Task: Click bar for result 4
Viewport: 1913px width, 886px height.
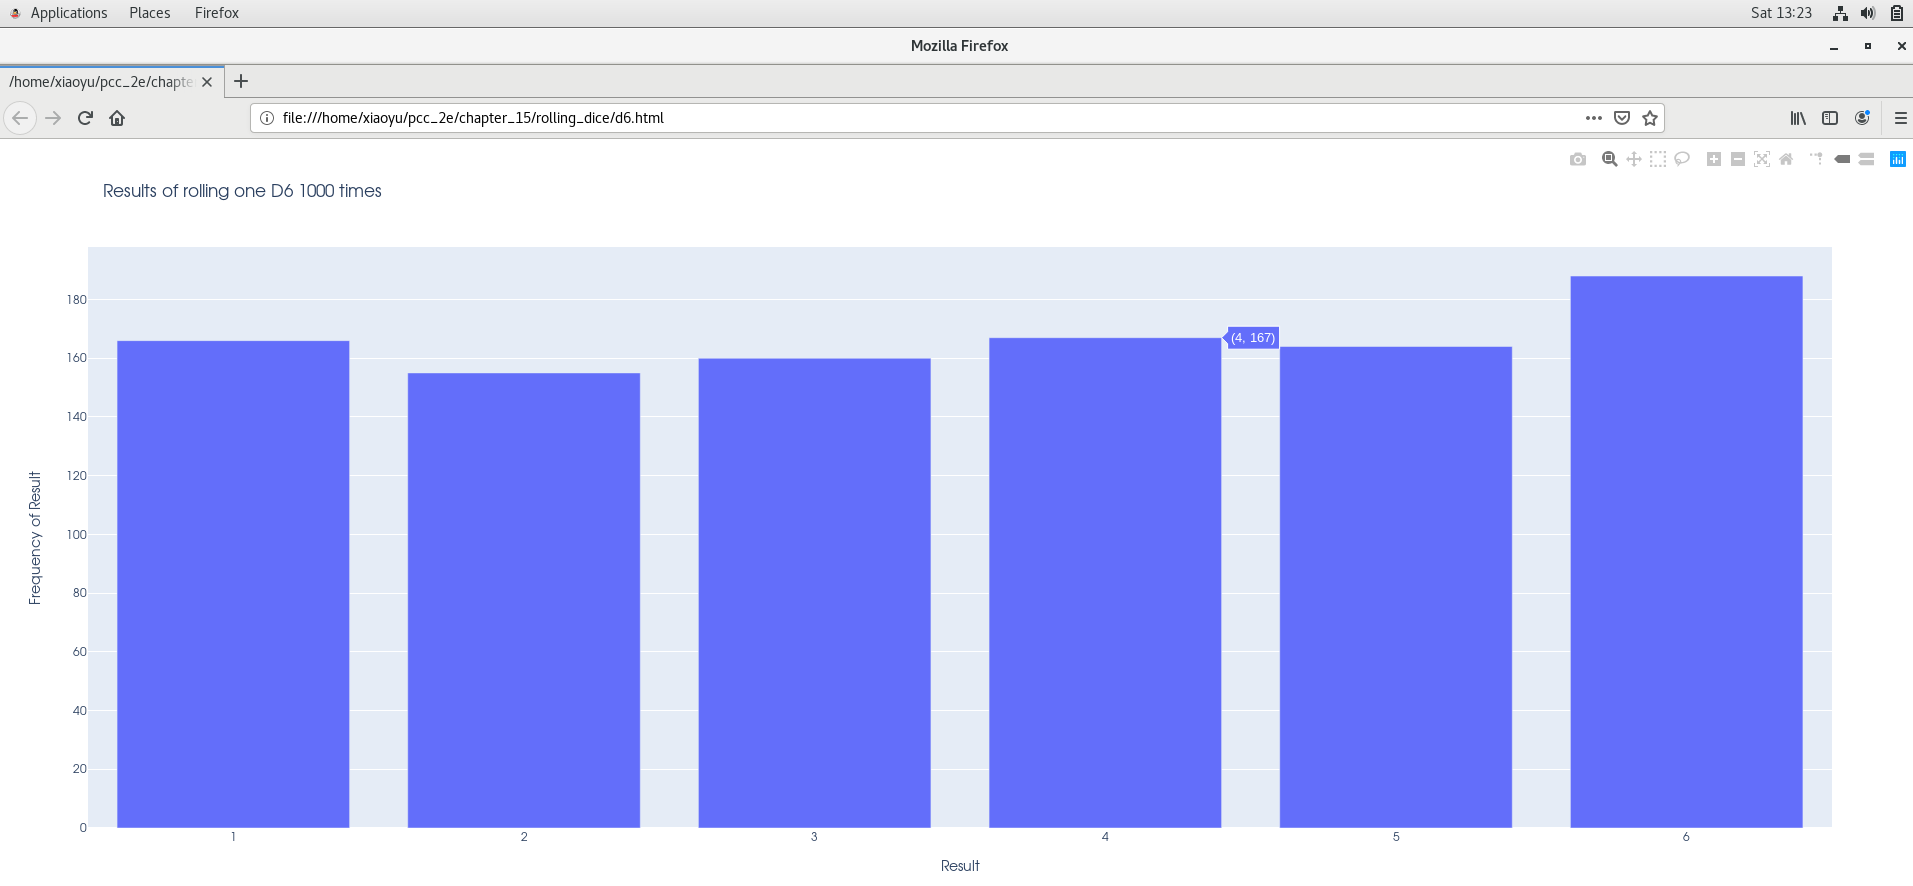Action: (x=1105, y=583)
